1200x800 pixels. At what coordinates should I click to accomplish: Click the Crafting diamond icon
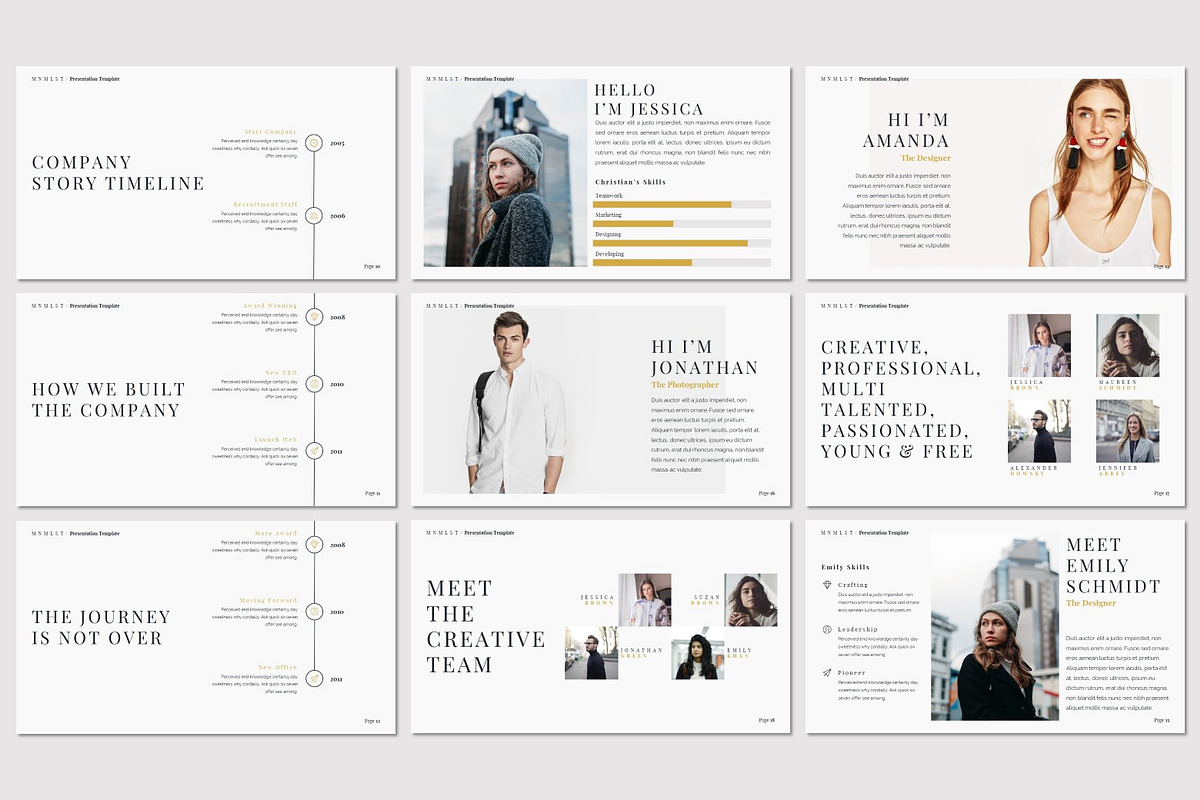click(827, 585)
